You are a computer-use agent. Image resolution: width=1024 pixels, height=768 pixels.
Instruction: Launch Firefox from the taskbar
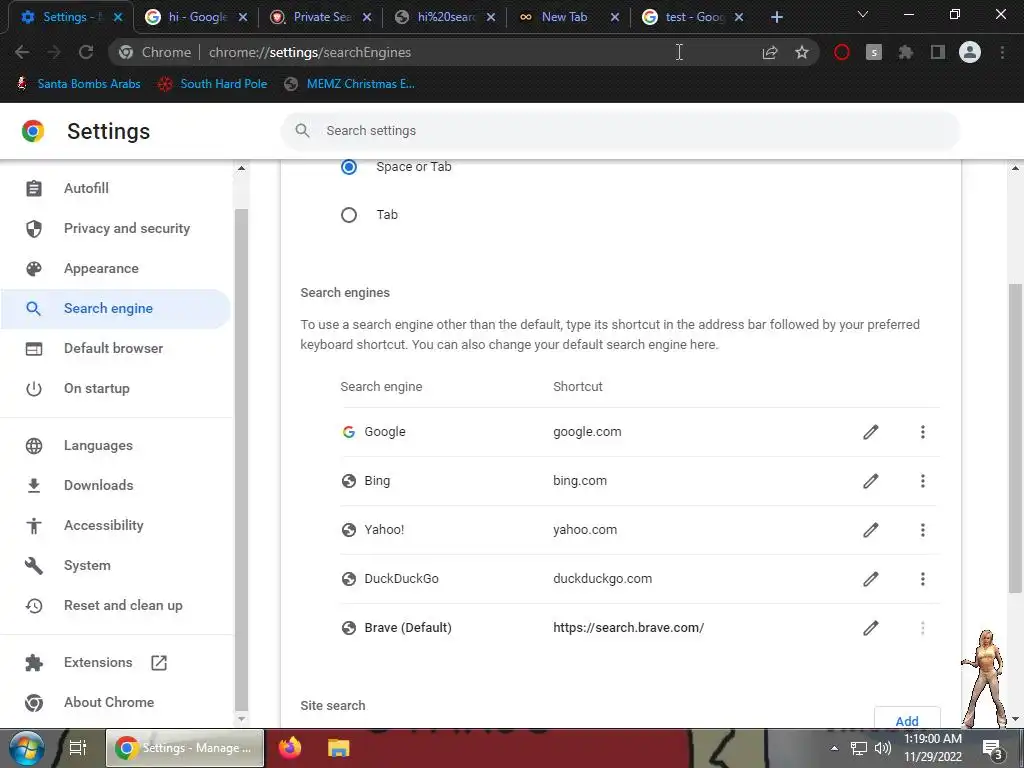290,748
